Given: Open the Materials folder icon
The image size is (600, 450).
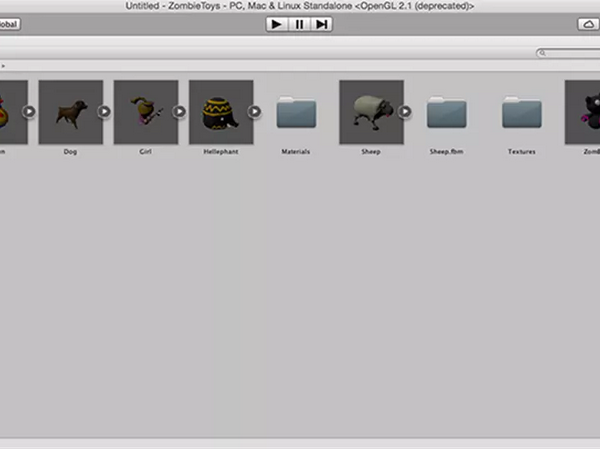Looking at the screenshot, I should 296,112.
